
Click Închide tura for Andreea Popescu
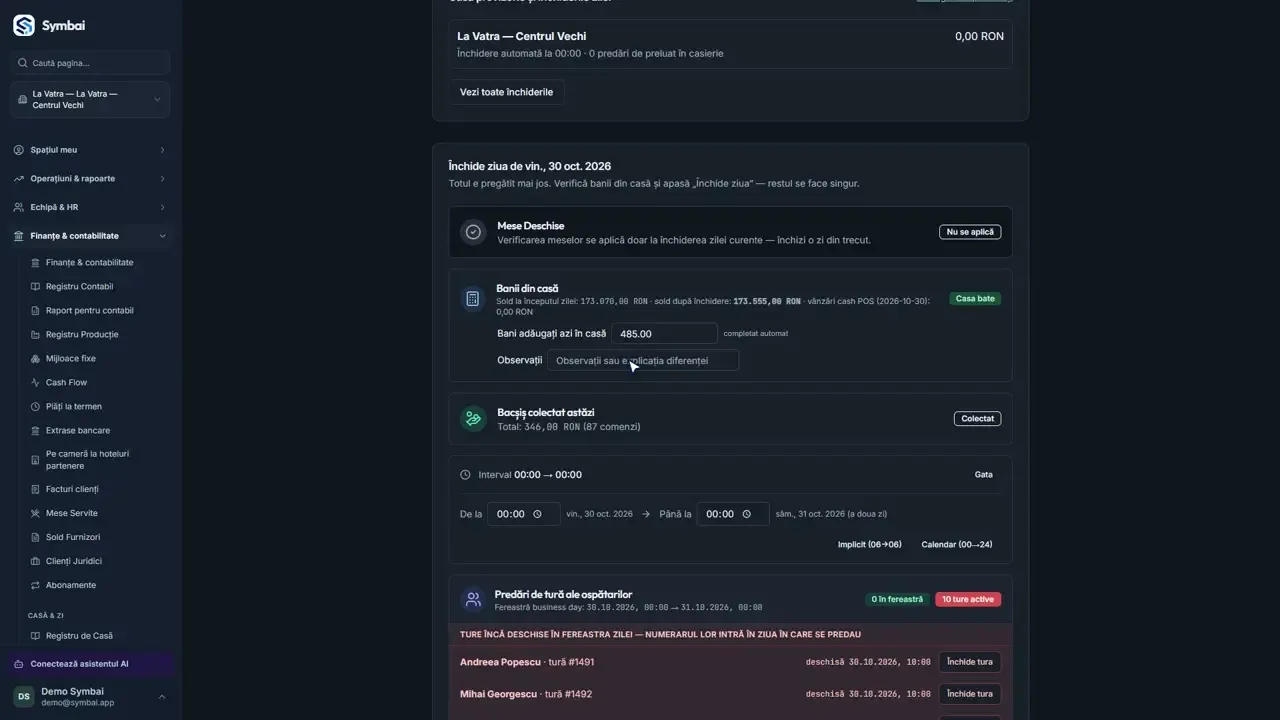(x=969, y=662)
